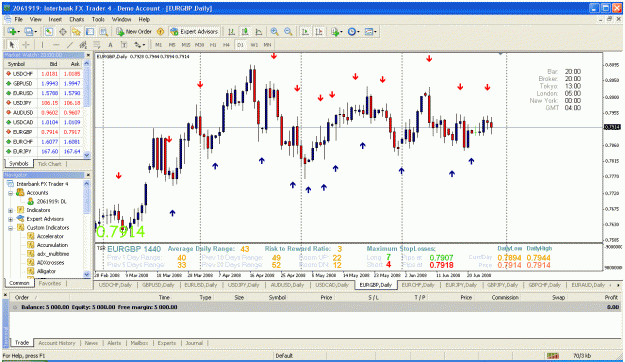
Task: Select the EURGBP row in Market Watch
Action: pyautogui.click(x=44, y=132)
